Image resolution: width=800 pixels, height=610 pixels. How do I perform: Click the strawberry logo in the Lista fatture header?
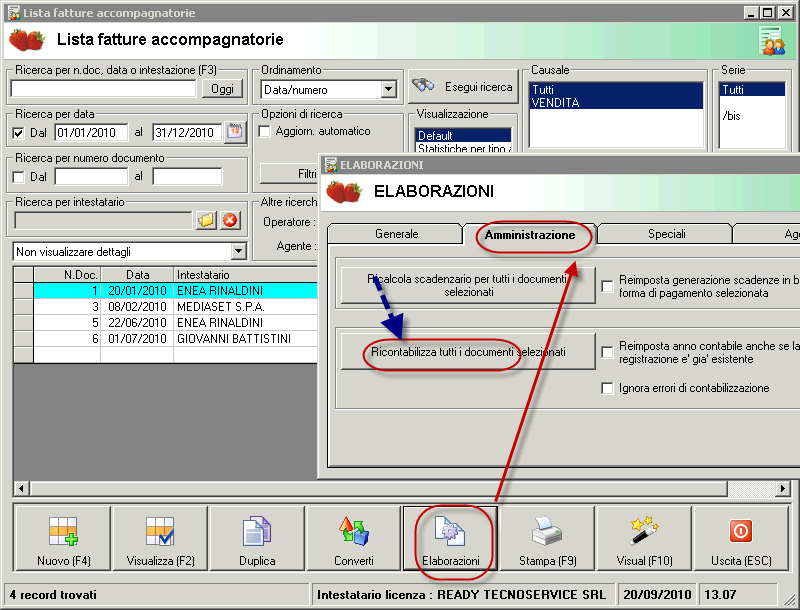(x=28, y=40)
